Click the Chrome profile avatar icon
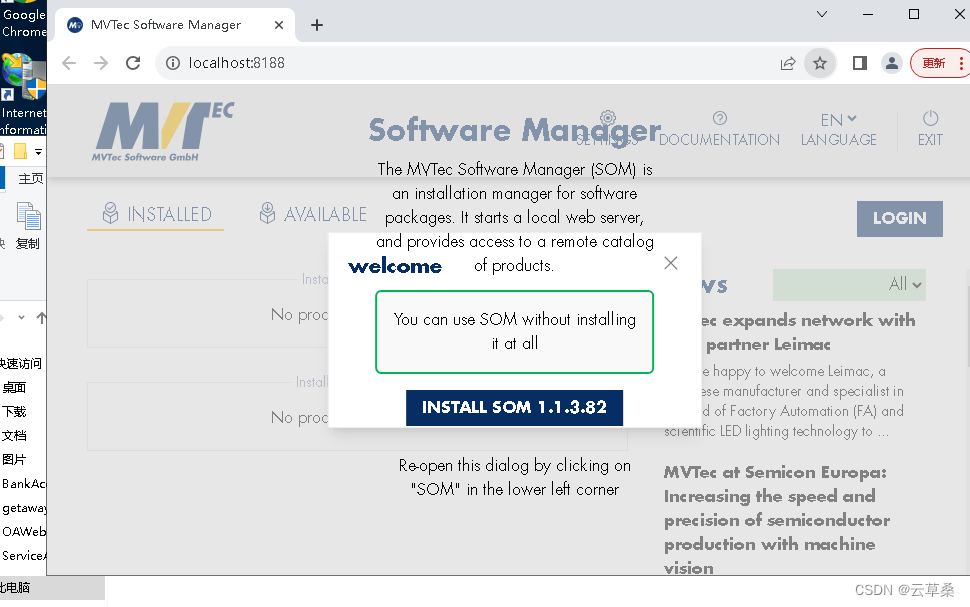 (x=891, y=62)
